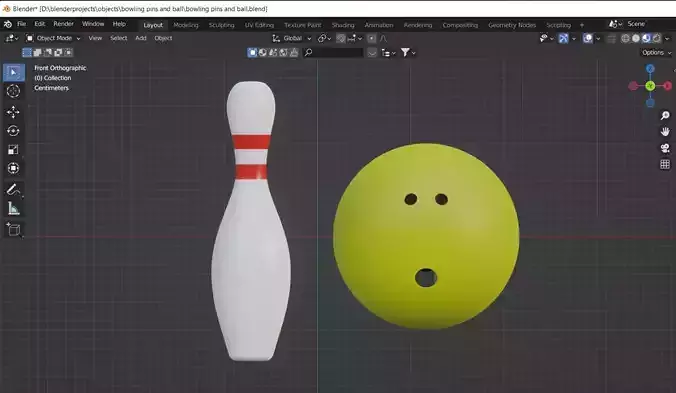Set selection mode to New (first square icon)
The height and width of the screenshot is (393, 676).
coord(27,53)
